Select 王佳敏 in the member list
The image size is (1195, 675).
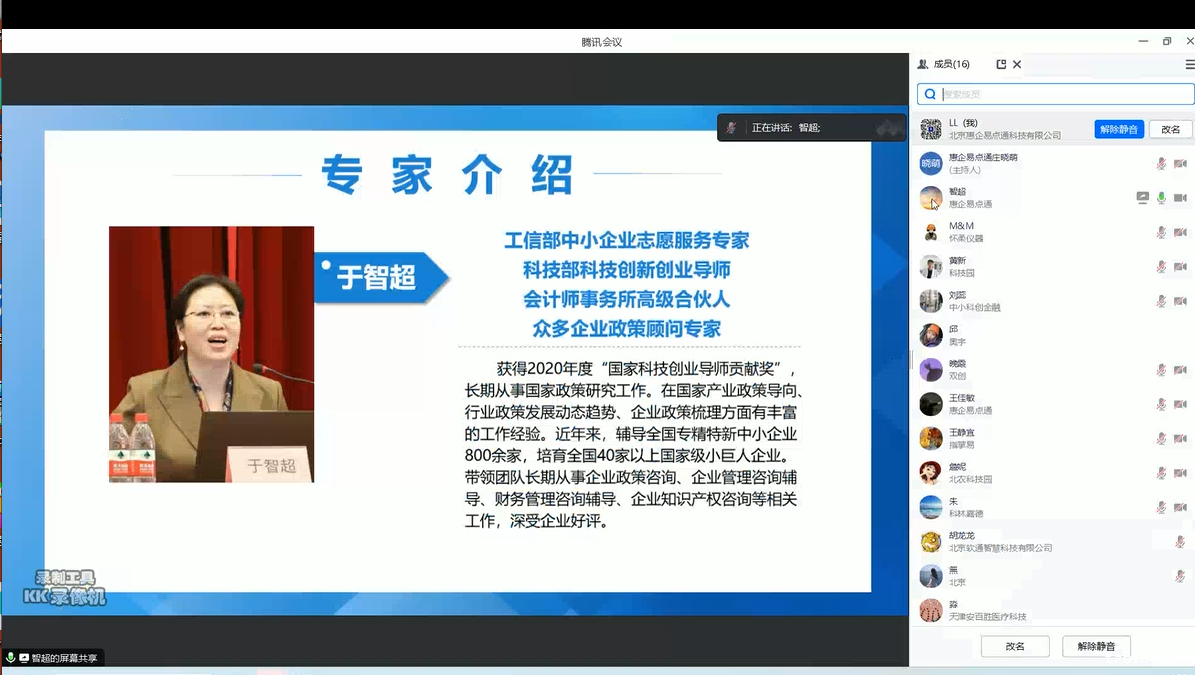[1000, 404]
